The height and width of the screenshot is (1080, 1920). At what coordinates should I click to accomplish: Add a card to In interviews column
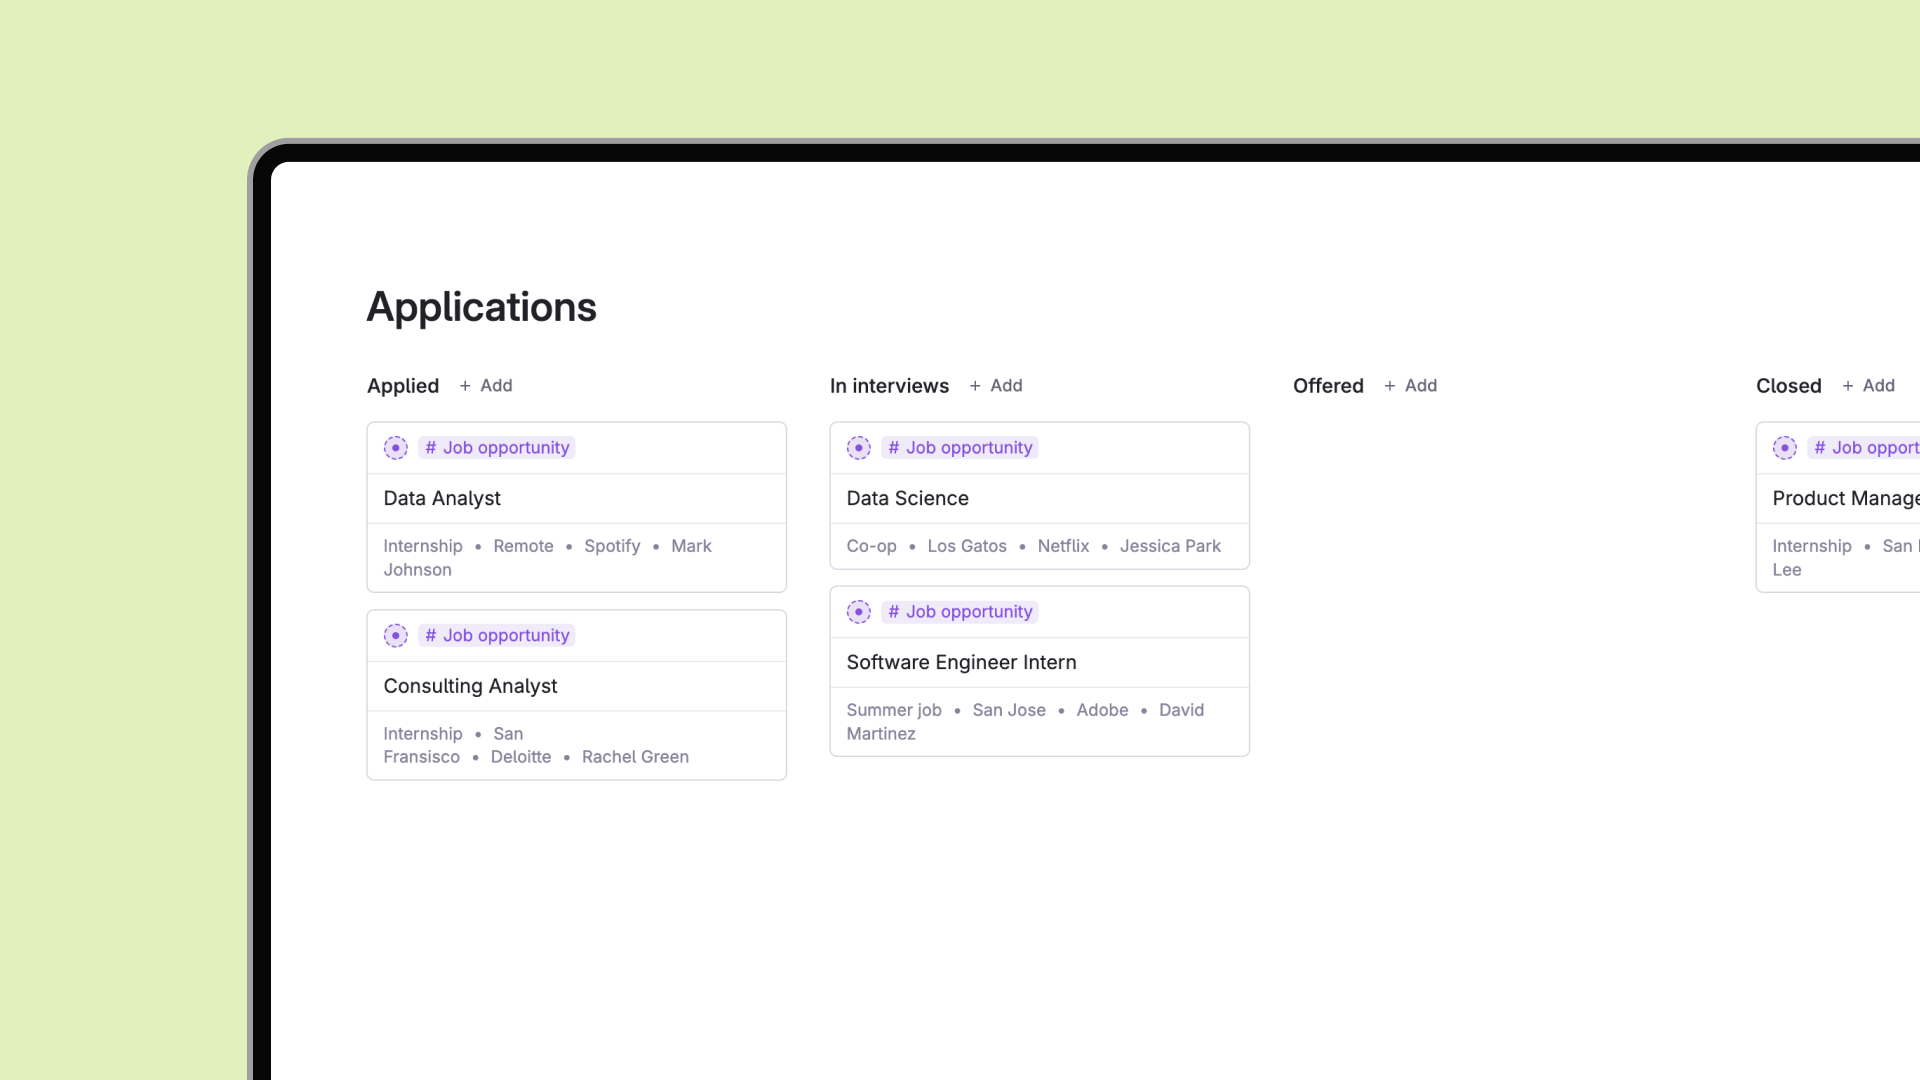pos(996,386)
